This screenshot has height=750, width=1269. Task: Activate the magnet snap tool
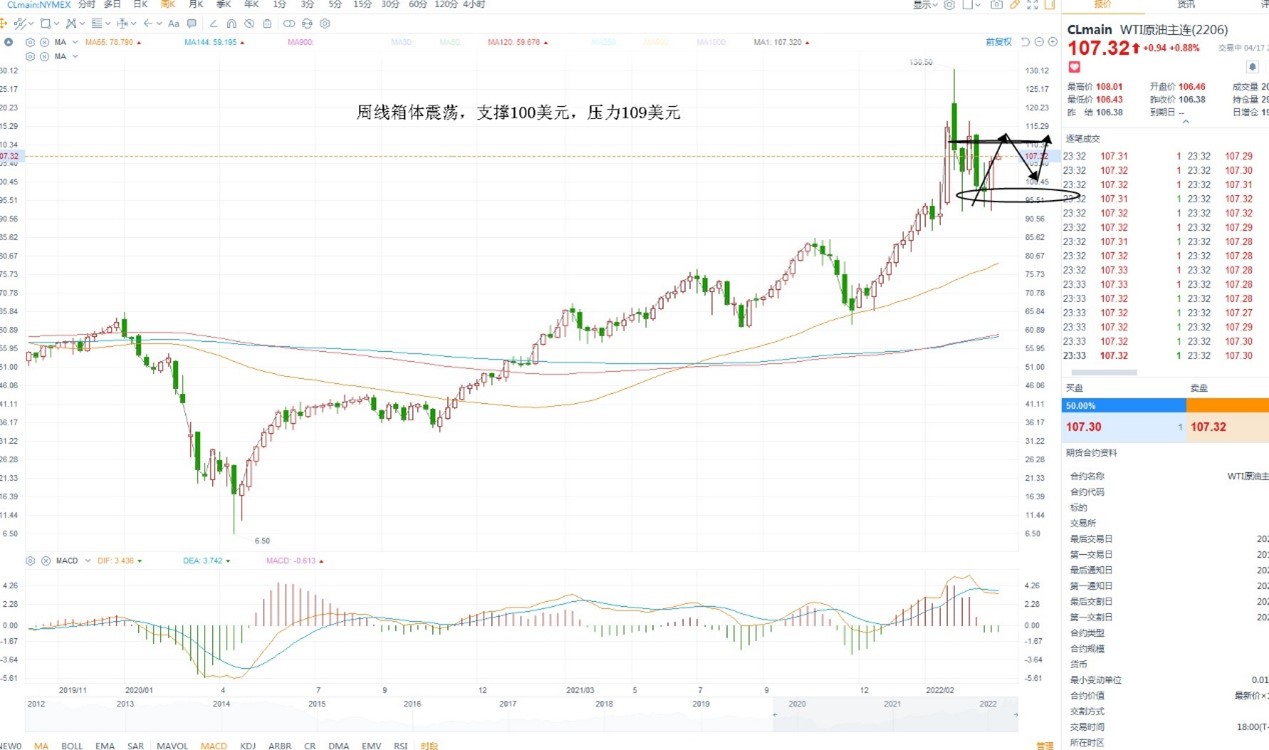click(231, 23)
